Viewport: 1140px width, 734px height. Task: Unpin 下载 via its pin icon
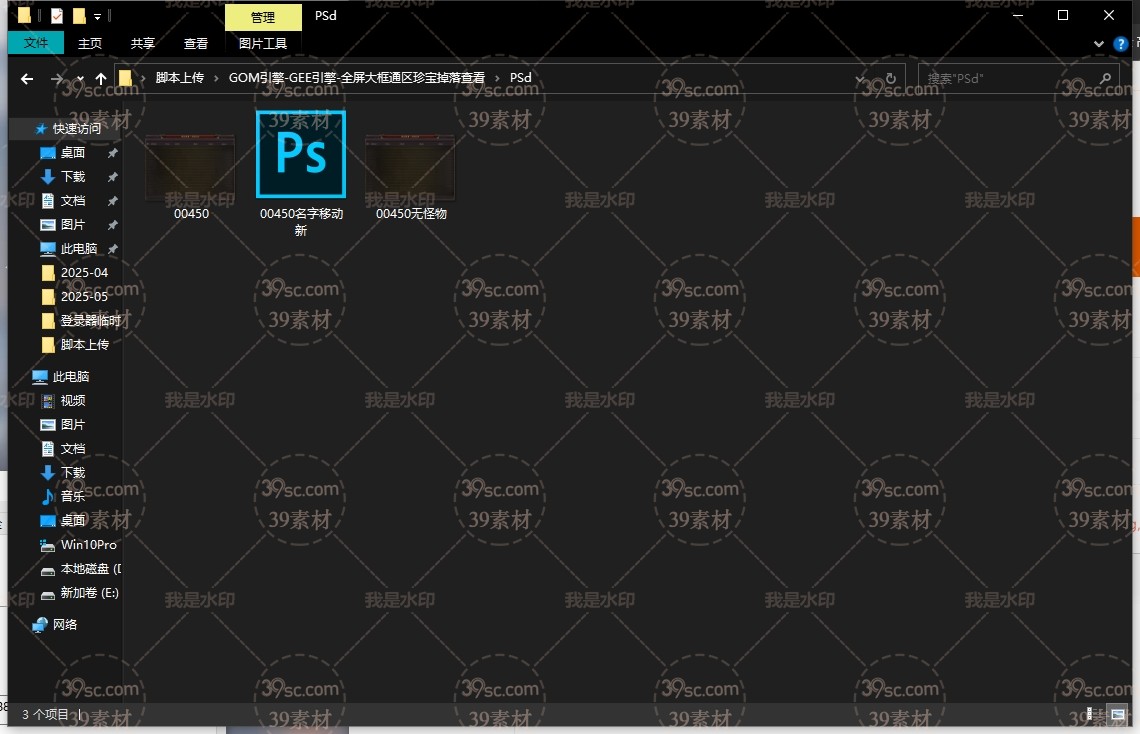click(113, 177)
